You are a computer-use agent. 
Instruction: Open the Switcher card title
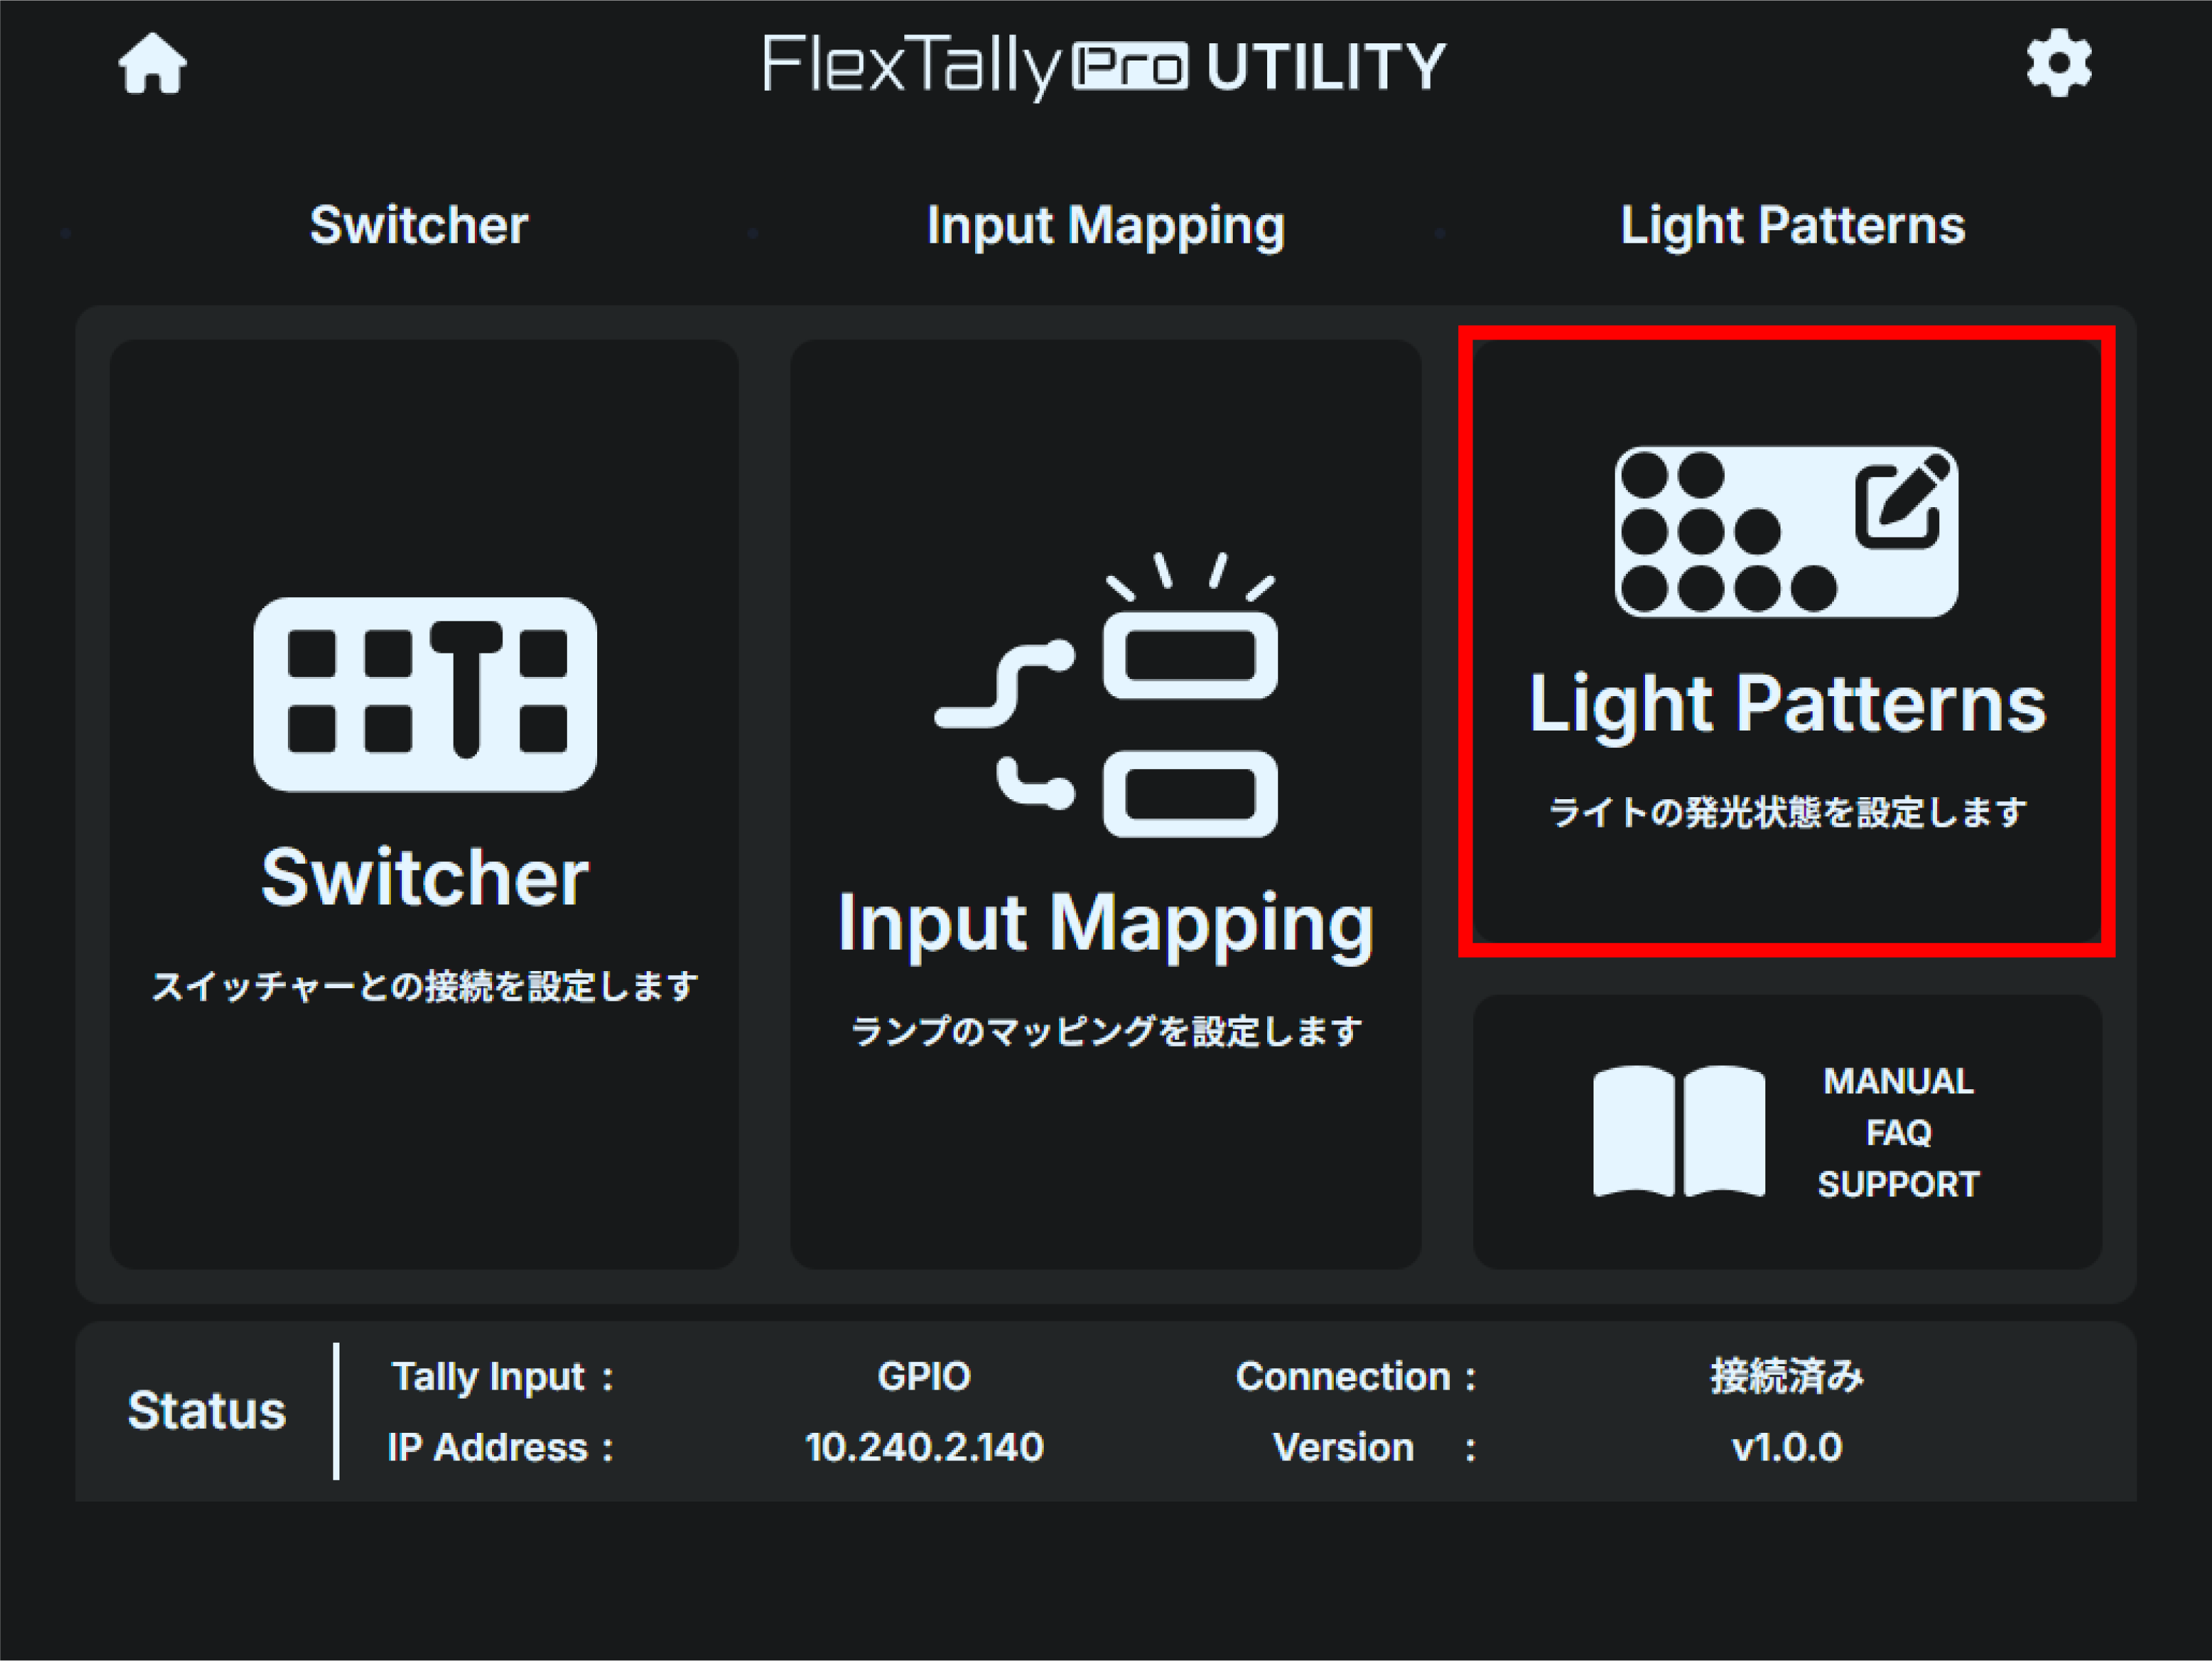click(x=425, y=877)
